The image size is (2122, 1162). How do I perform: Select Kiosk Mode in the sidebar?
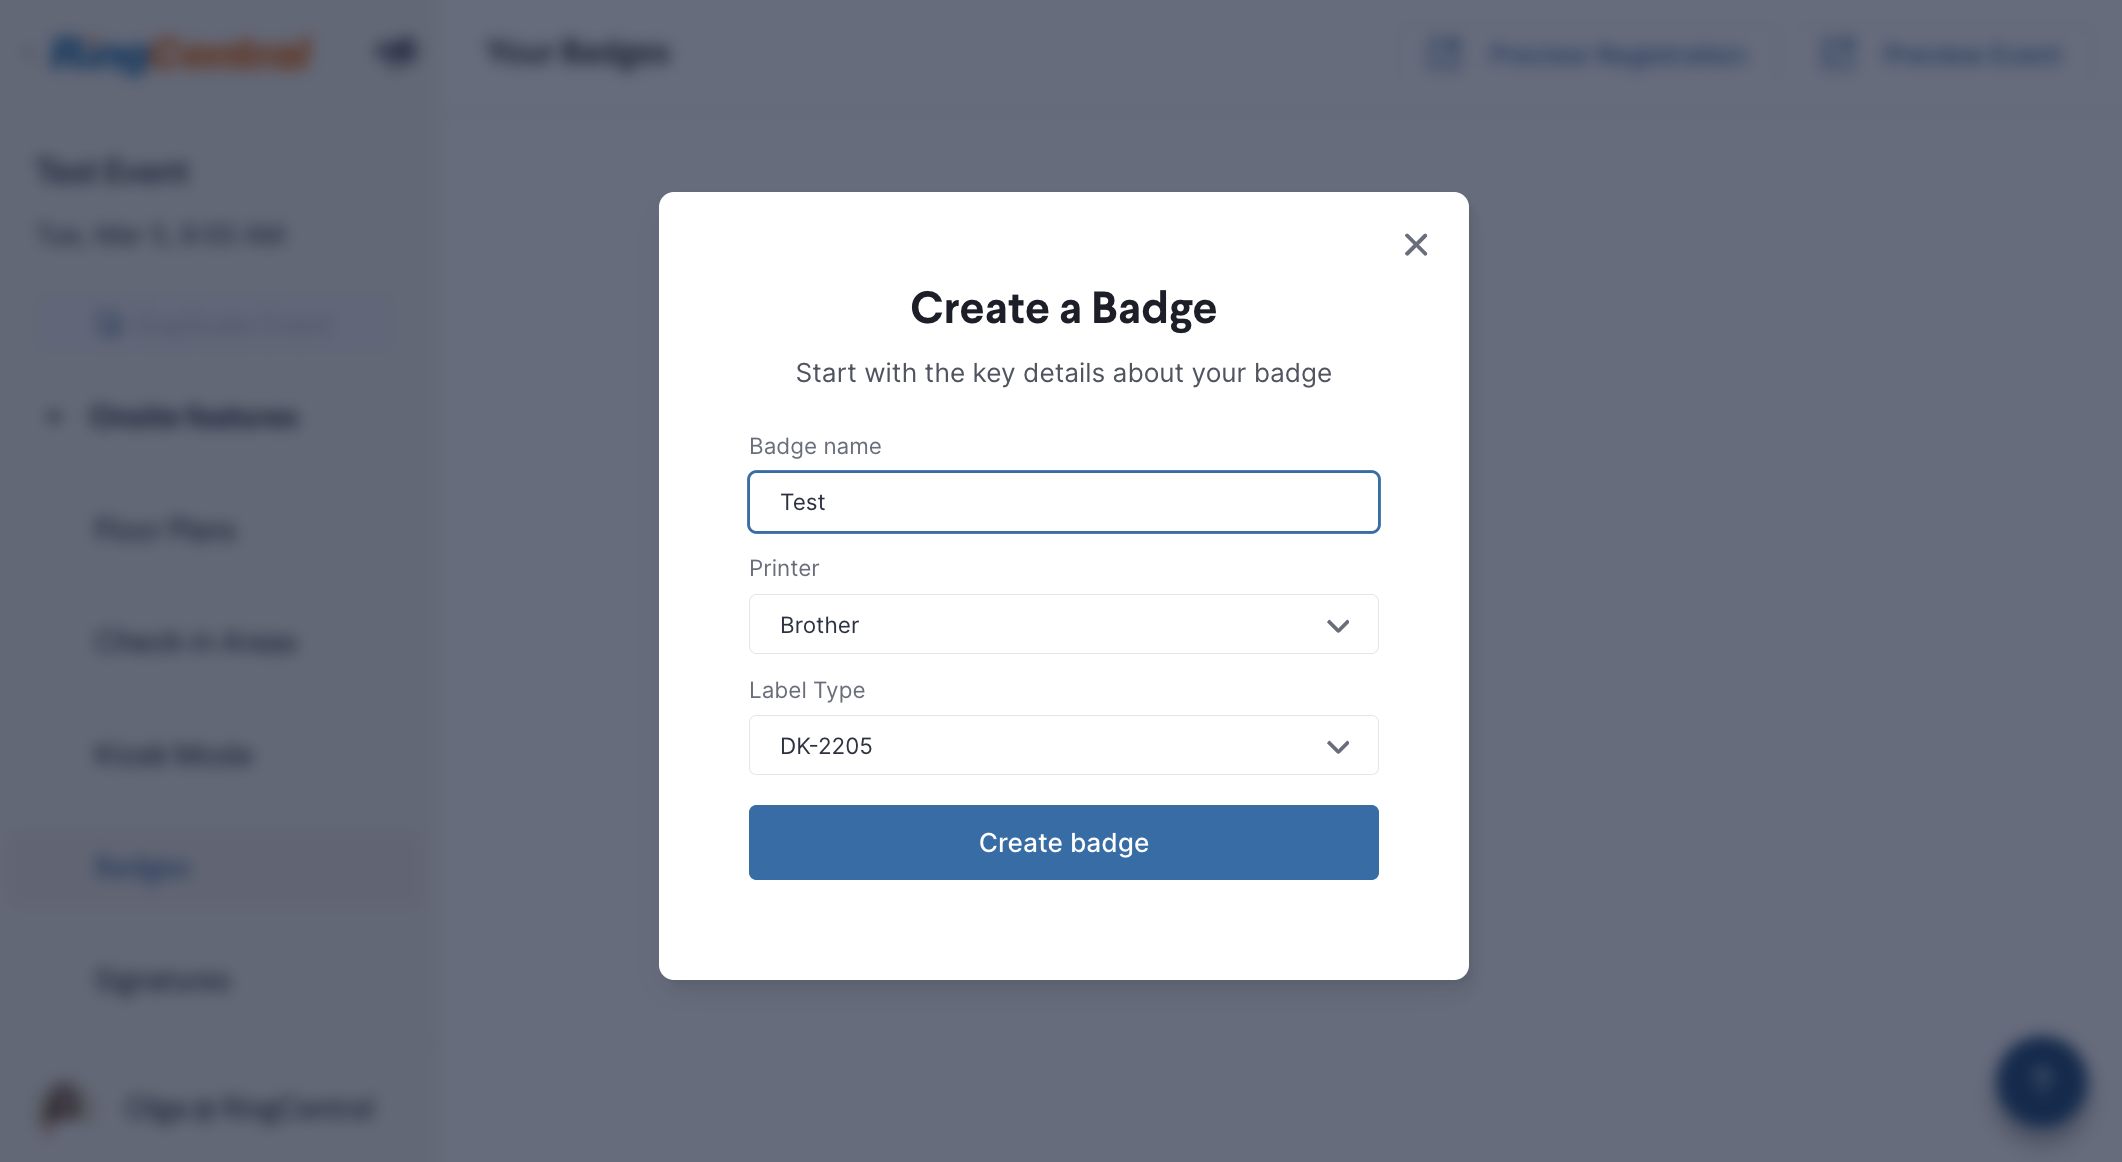pos(173,754)
